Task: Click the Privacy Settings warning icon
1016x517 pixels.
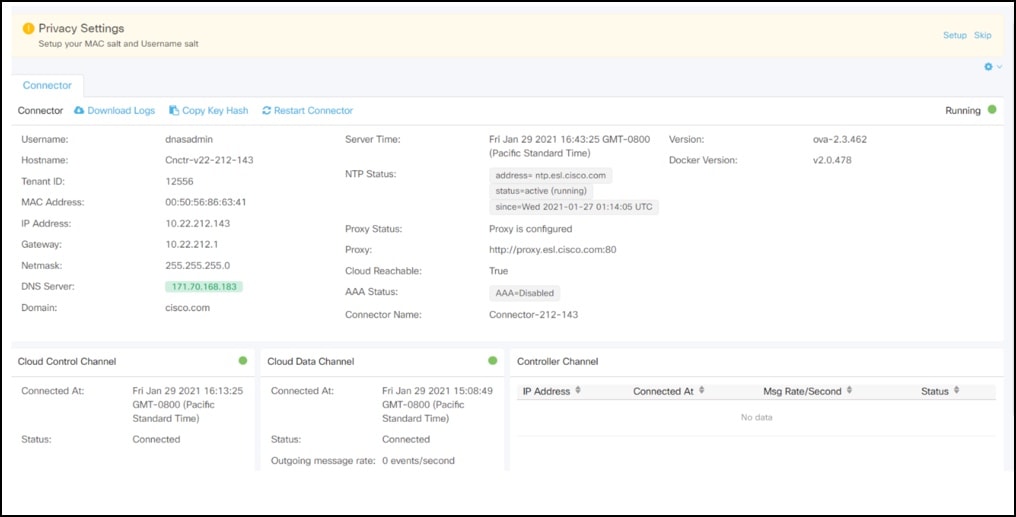Action: coord(28,29)
